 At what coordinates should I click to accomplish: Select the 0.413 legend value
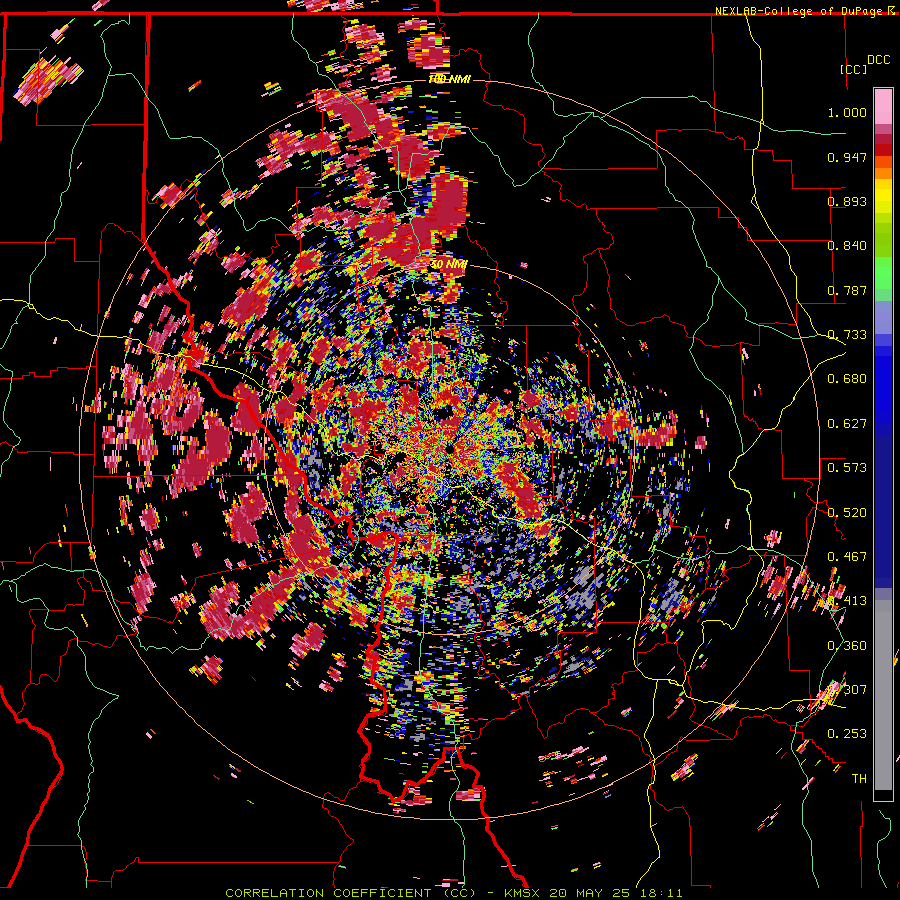coord(847,601)
